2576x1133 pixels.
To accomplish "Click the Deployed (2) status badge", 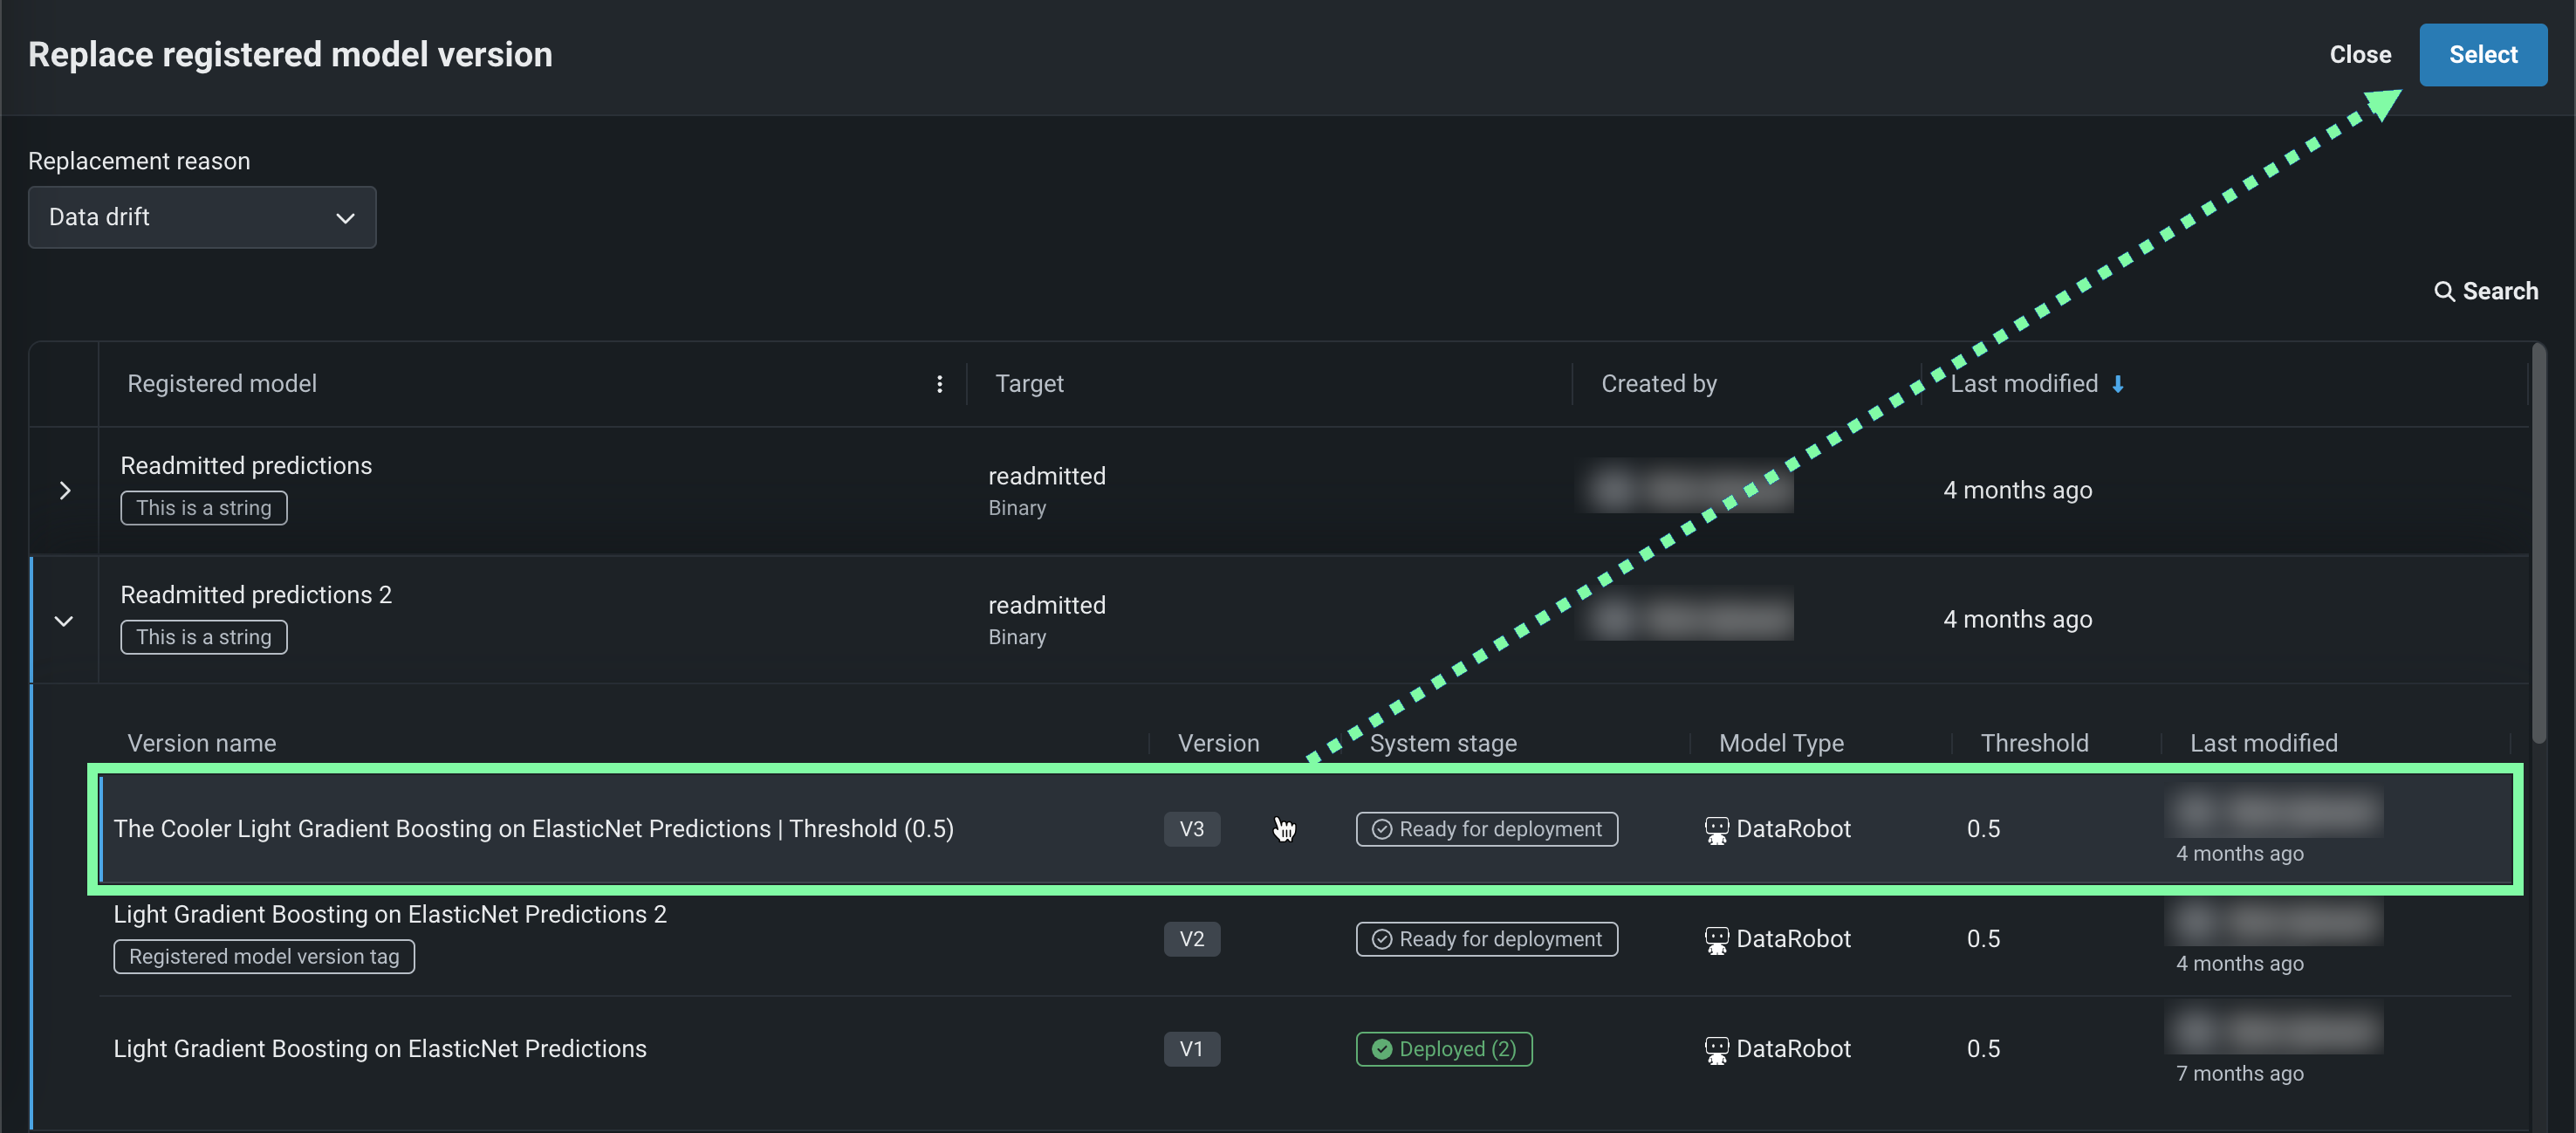I will pos(1443,1049).
